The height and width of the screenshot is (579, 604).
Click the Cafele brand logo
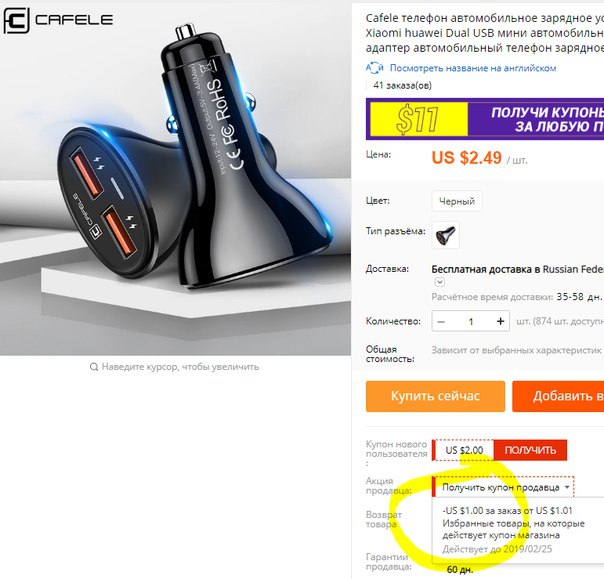58,20
